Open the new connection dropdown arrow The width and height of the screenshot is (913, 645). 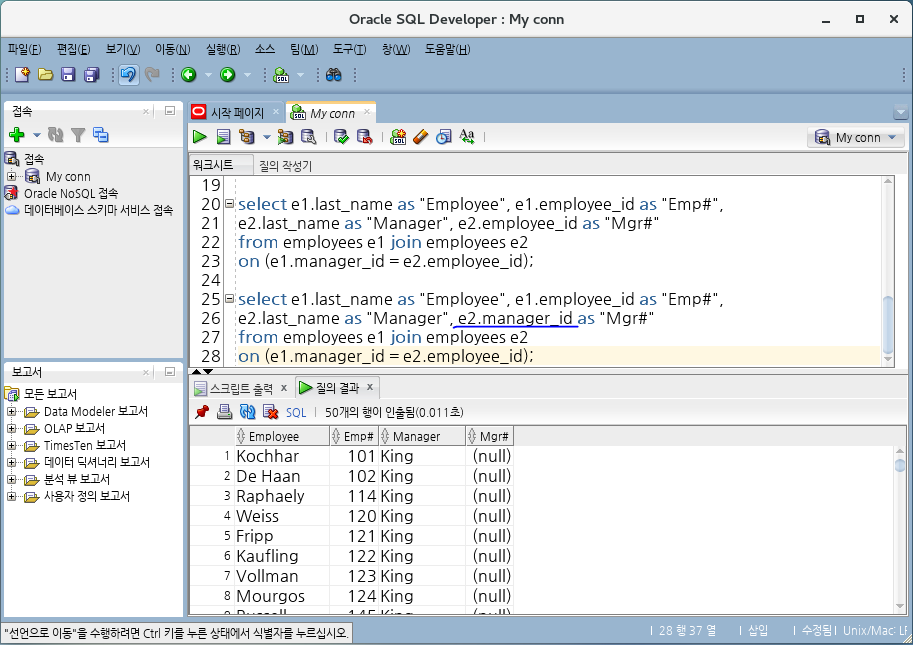pyautogui.click(x=36, y=135)
